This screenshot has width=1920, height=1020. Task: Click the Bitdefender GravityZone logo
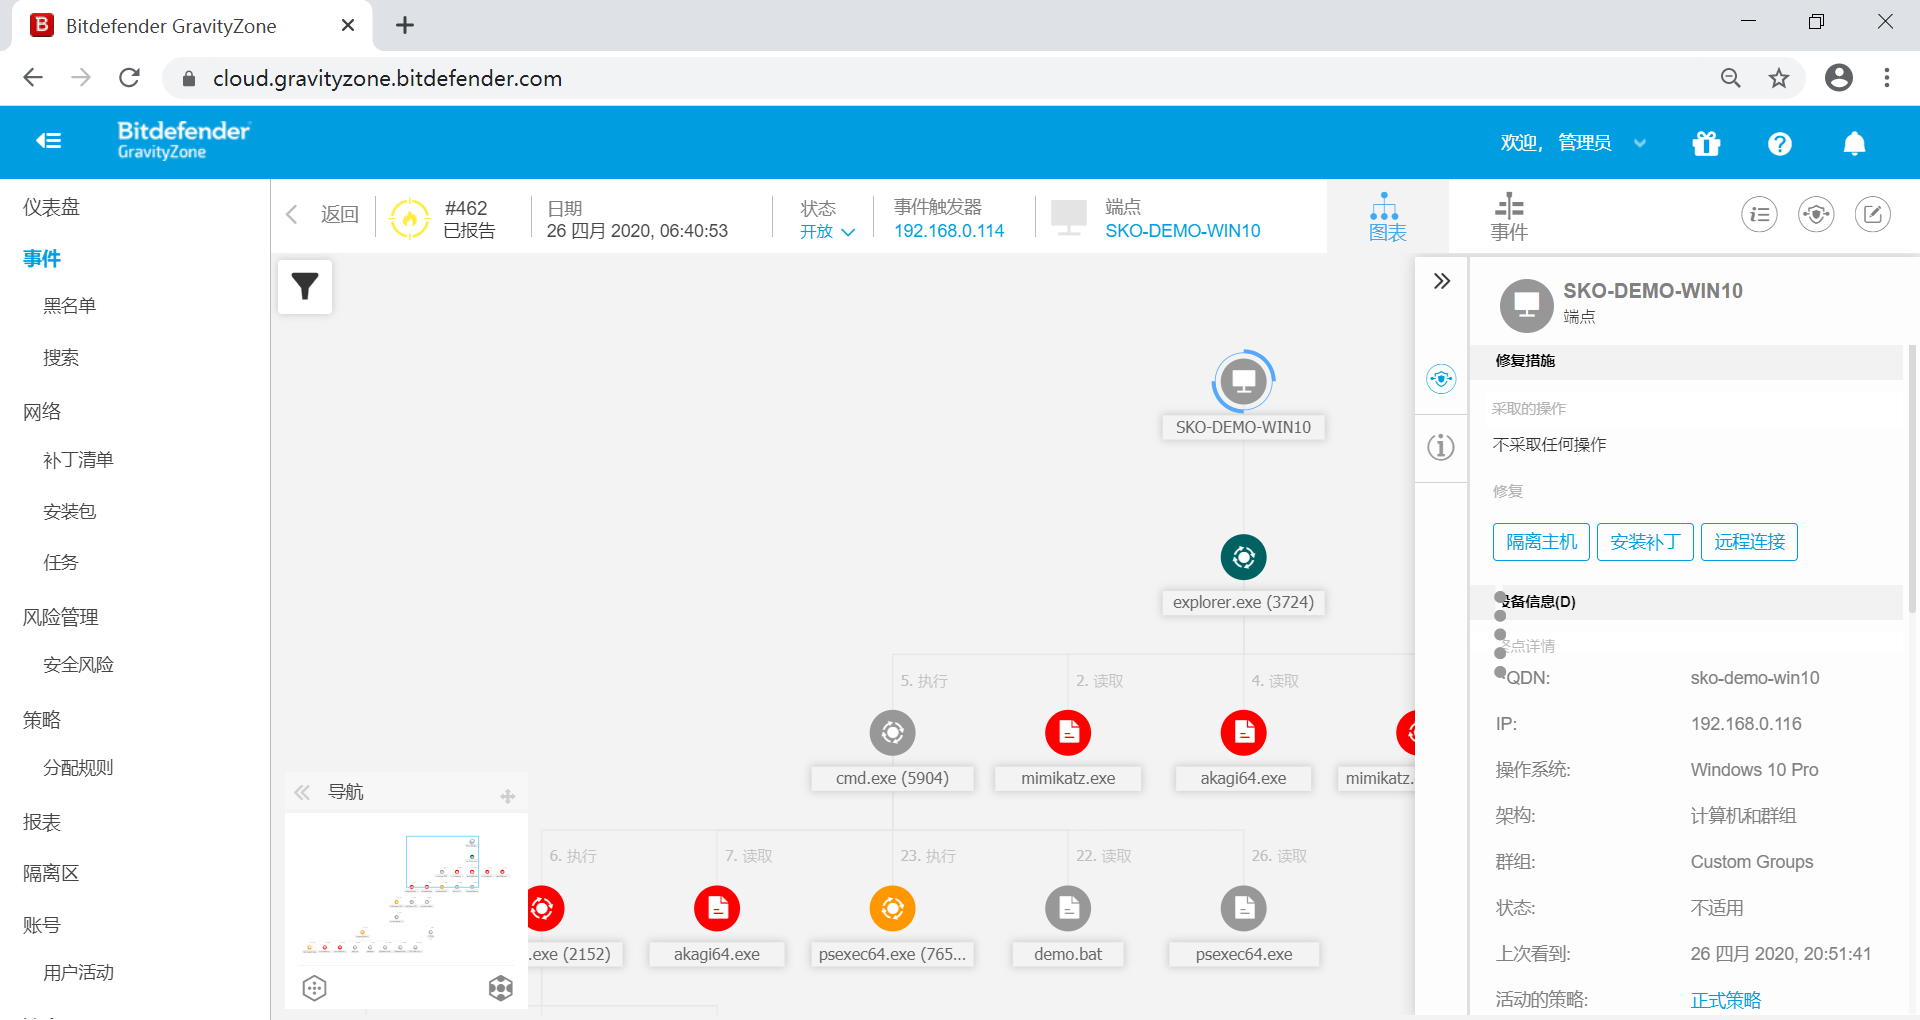pos(184,140)
